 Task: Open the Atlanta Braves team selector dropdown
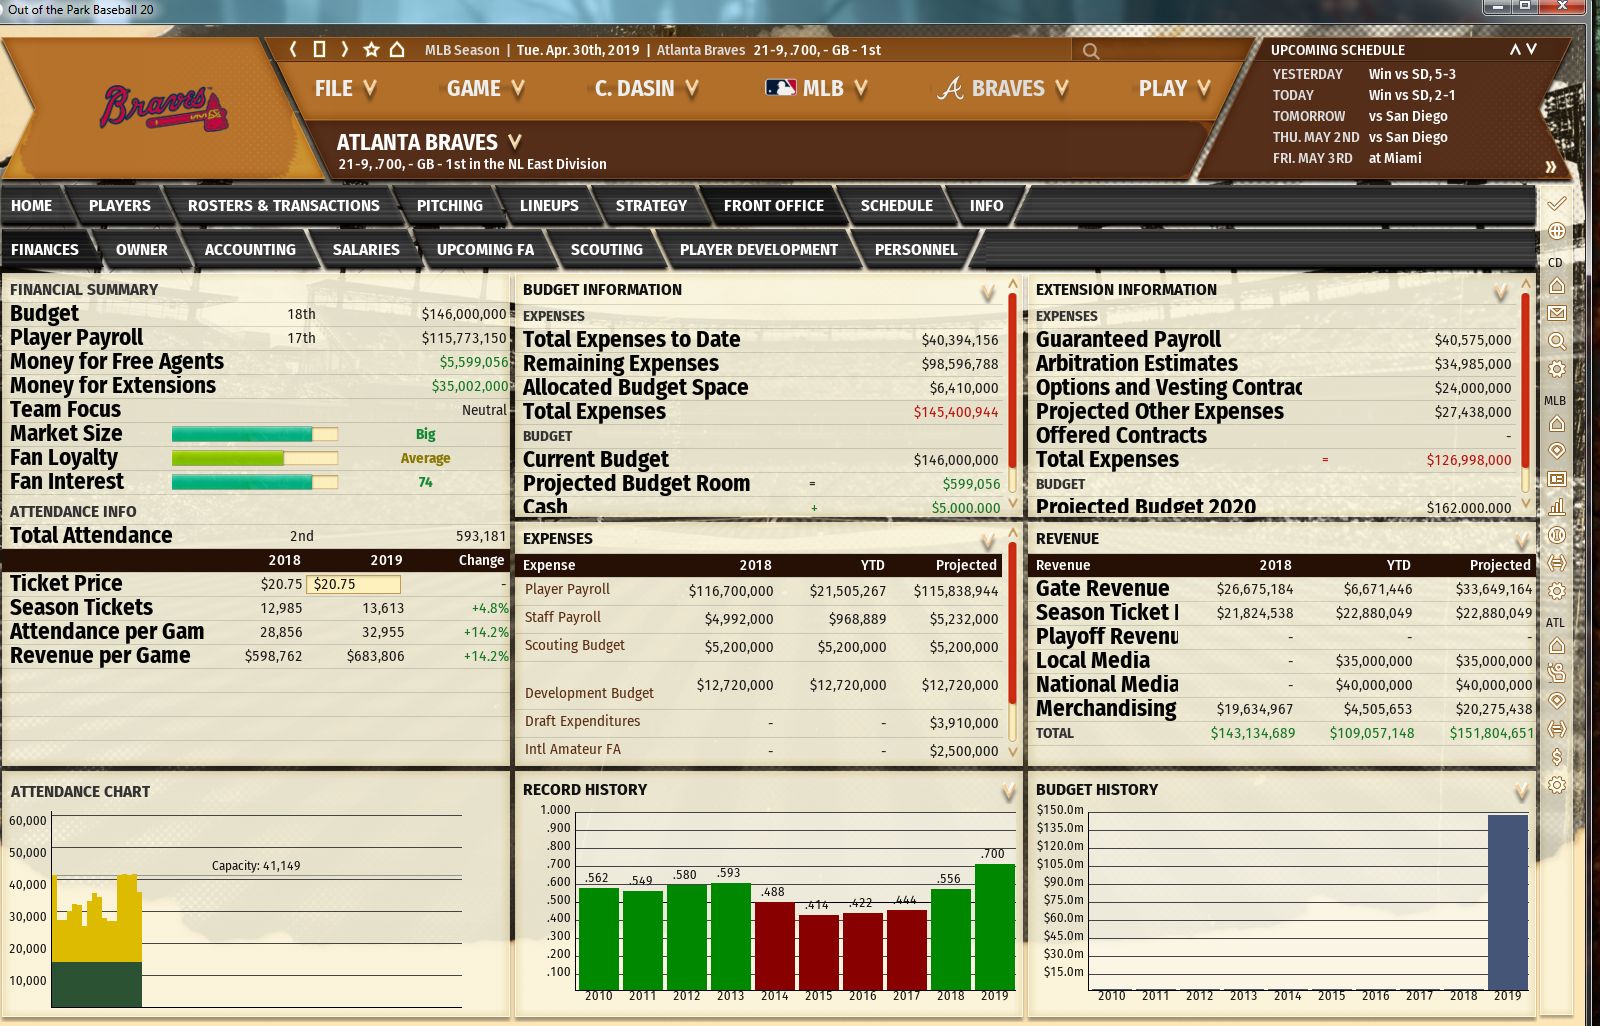tap(514, 142)
